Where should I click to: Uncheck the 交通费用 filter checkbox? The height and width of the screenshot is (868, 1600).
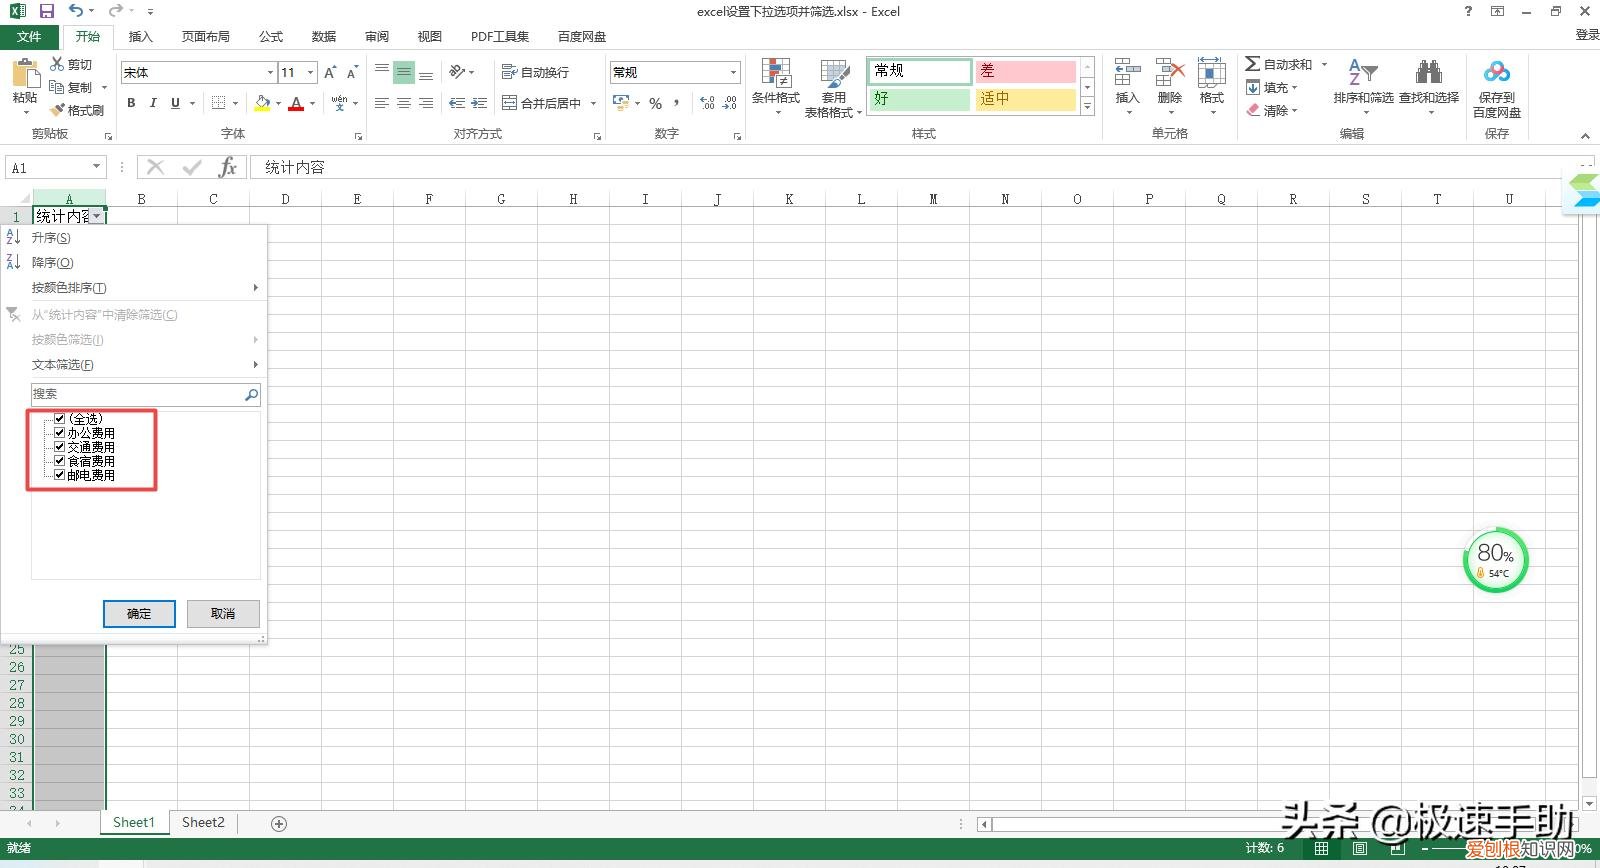pos(60,447)
